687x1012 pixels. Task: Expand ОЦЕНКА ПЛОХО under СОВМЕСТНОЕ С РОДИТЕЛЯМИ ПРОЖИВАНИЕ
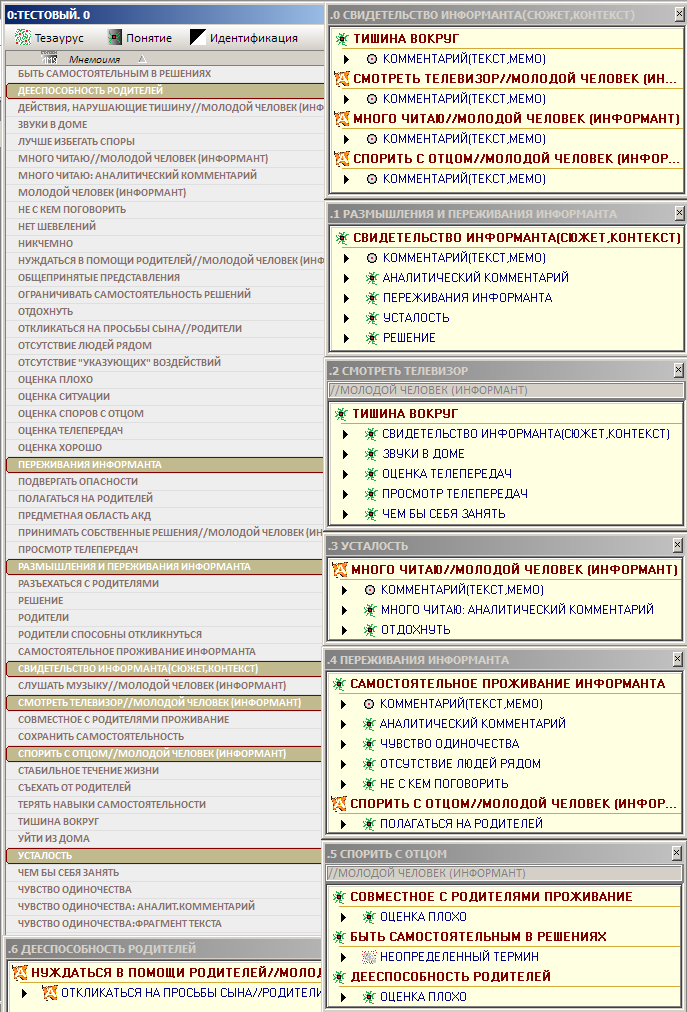pos(344,917)
